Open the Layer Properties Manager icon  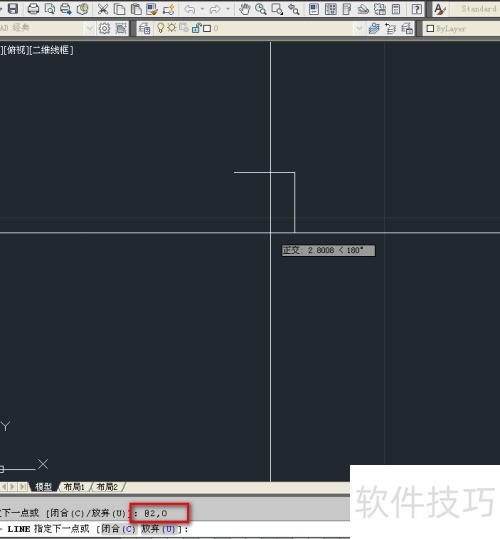144,28
